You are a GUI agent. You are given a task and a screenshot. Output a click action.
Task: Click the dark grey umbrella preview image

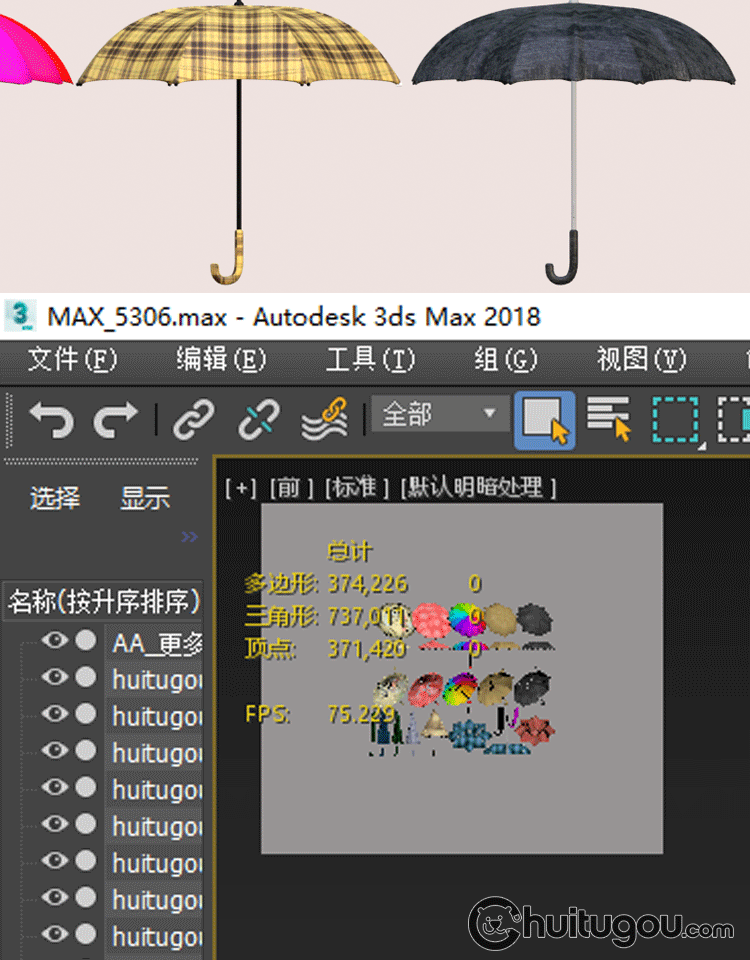tap(573, 143)
